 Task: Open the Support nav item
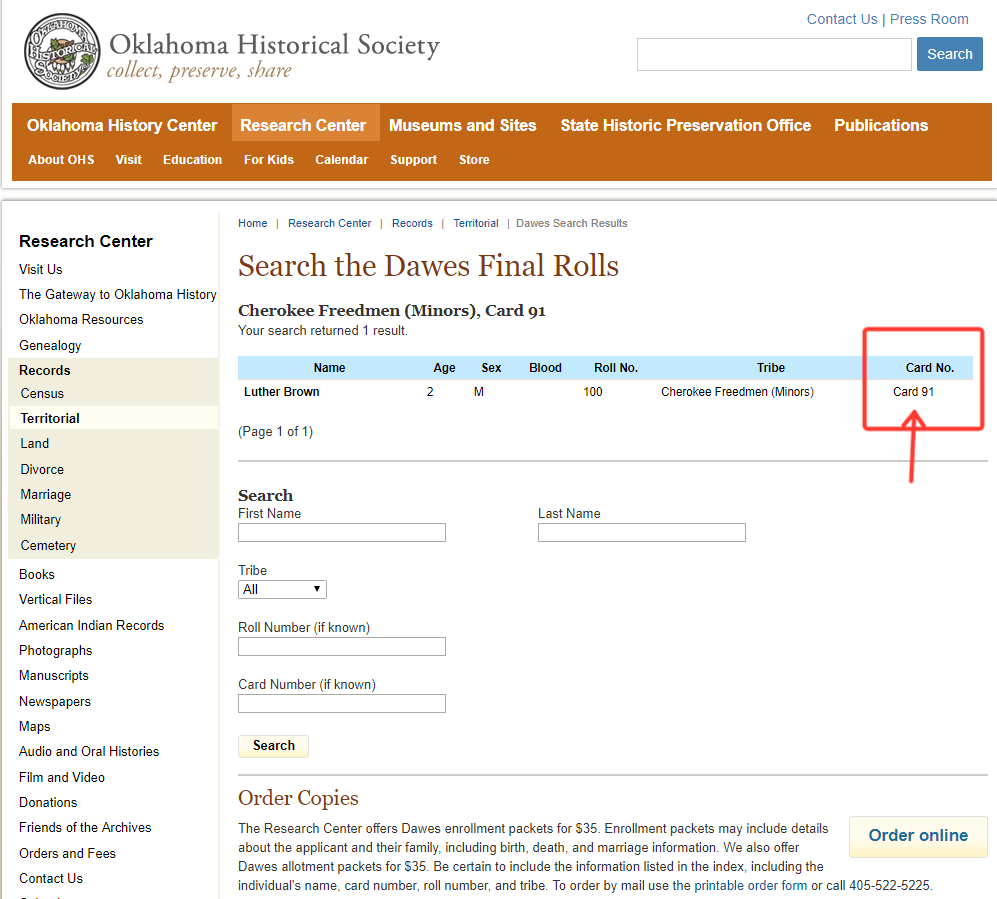(x=413, y=160)
